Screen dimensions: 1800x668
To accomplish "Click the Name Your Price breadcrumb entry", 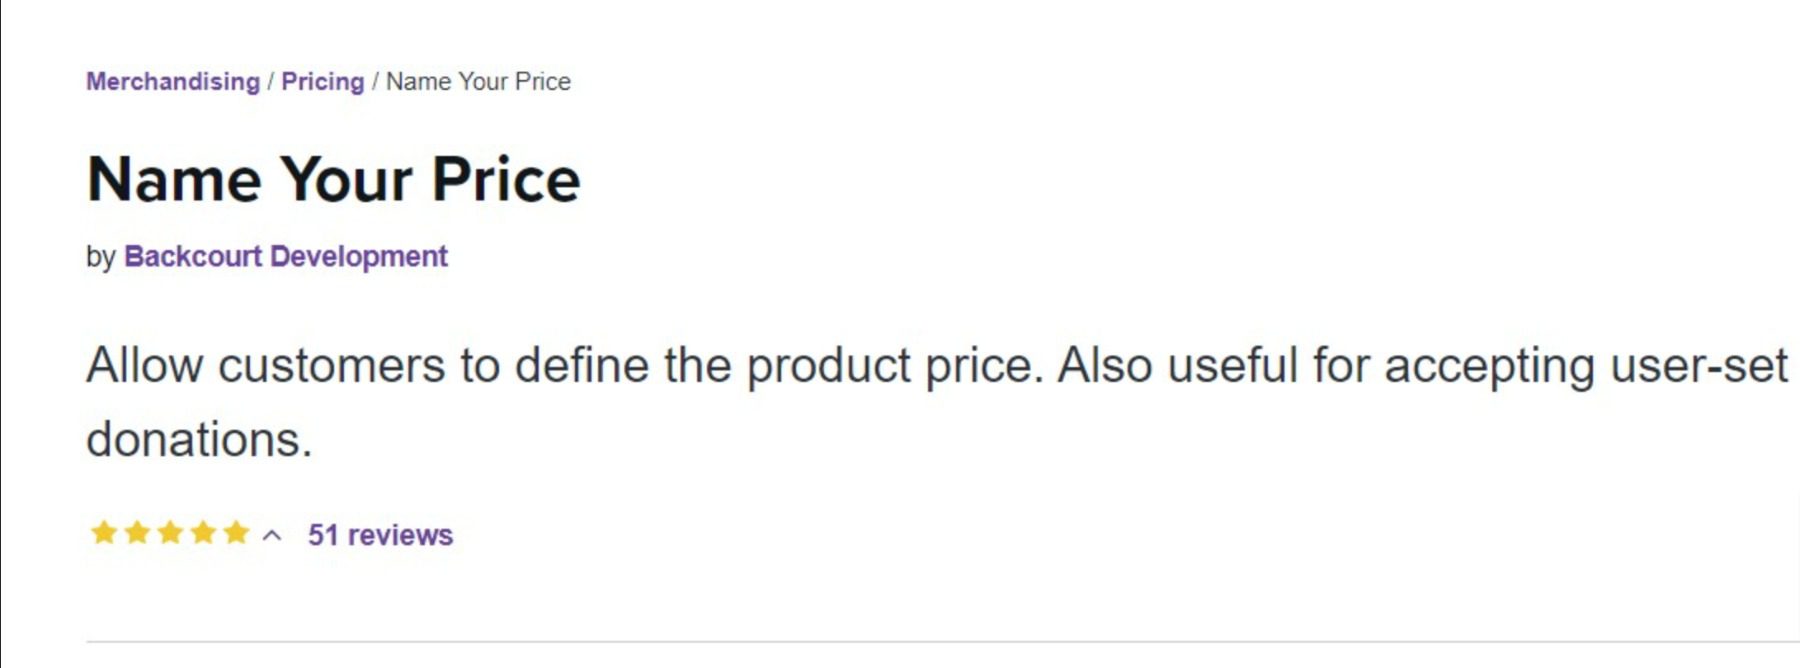I will pyautogui.click(x=477, y=82).
